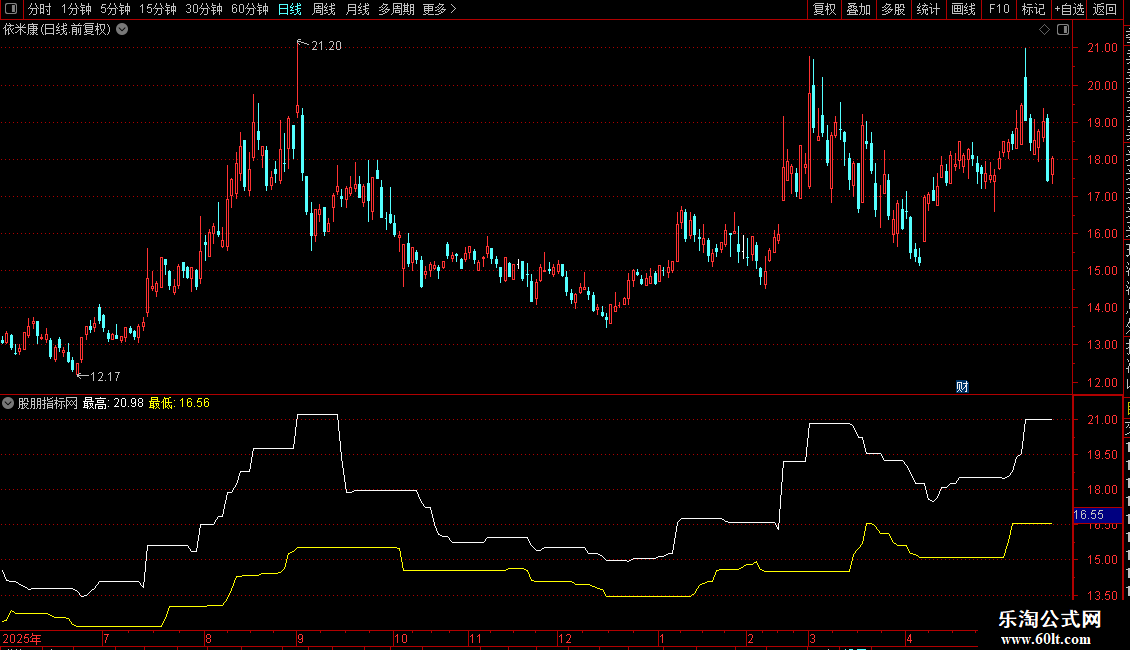
Task: Select the 60分钟 period
Action: click(250, 9)
